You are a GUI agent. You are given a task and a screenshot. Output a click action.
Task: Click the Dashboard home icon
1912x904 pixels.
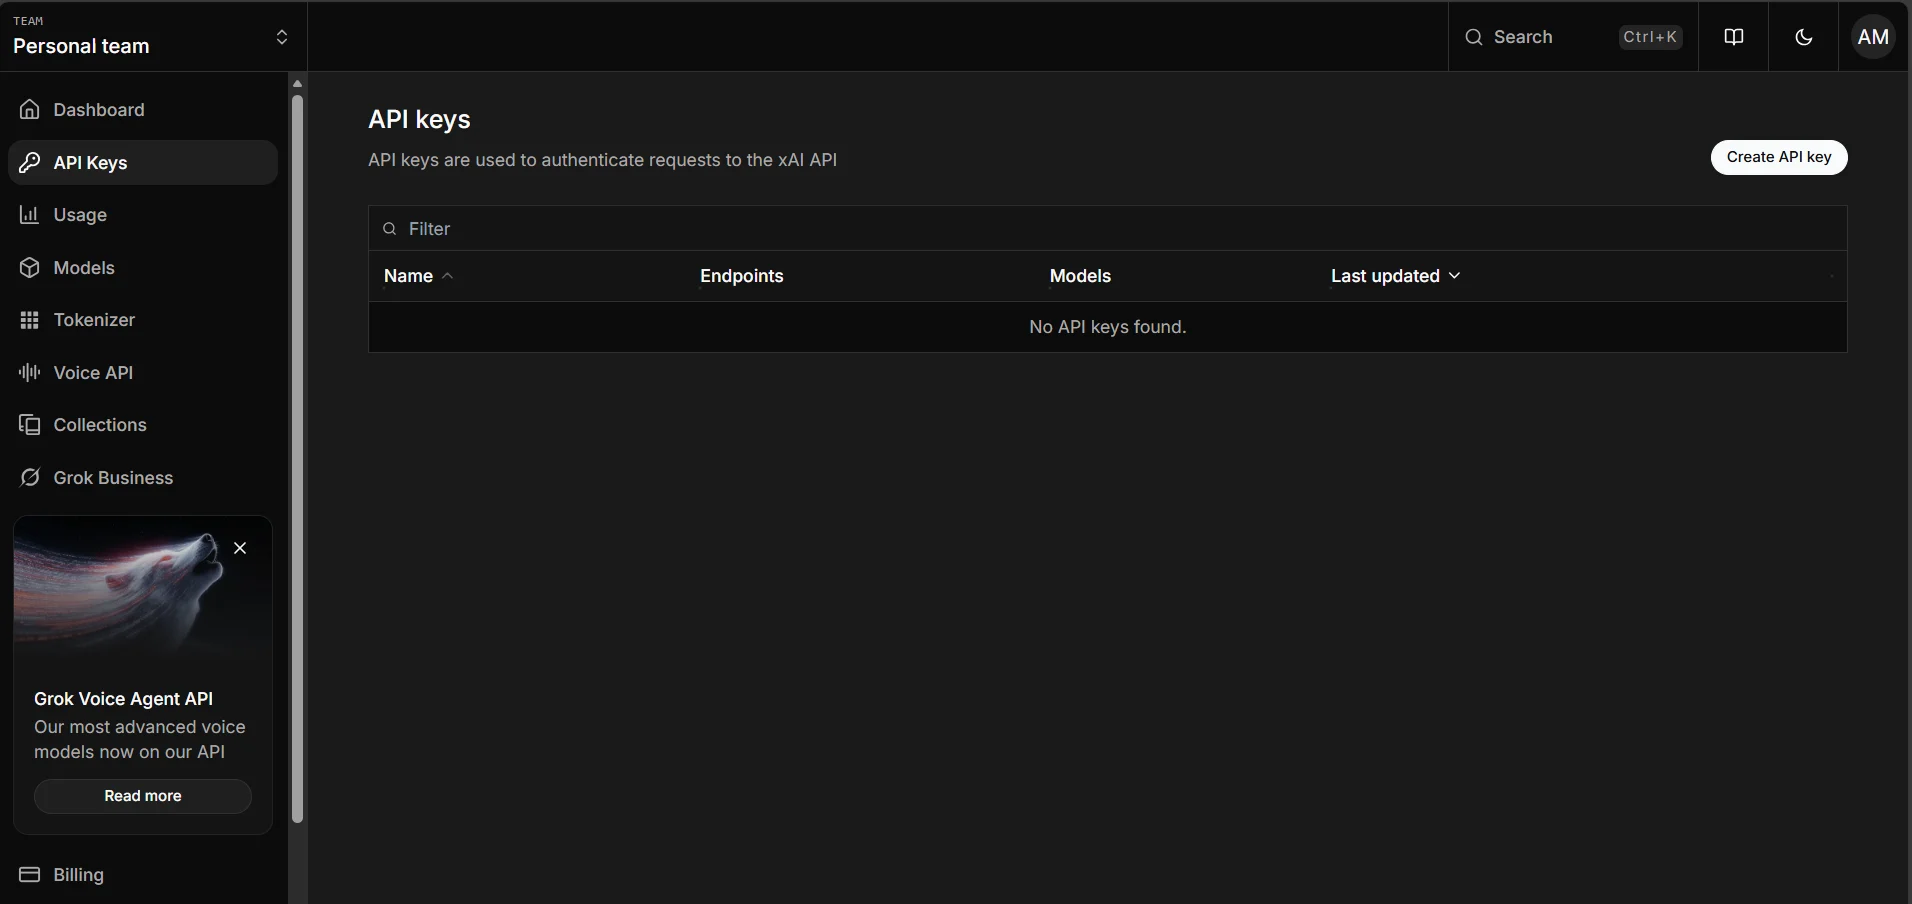[30, 110]
